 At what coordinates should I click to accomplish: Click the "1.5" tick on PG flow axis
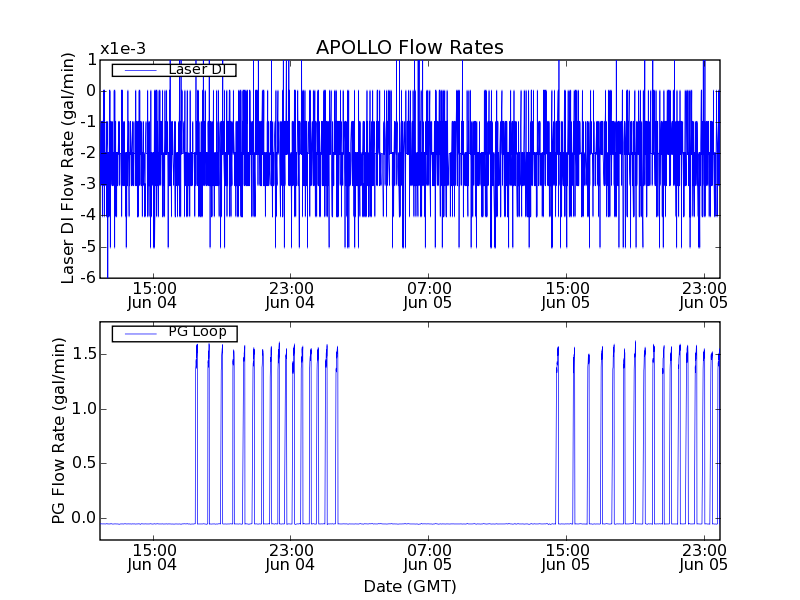84,354
